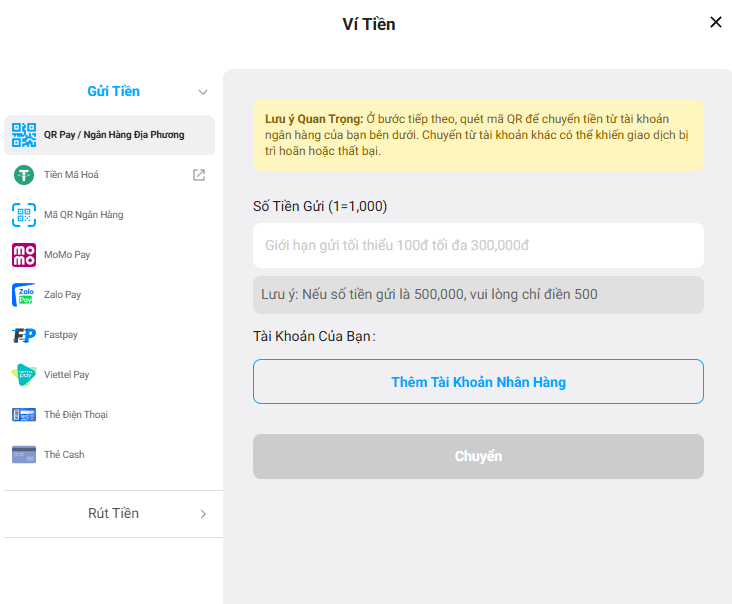Open external link icon beside Tiền Mã Hoá

click(x=199, y=175)
